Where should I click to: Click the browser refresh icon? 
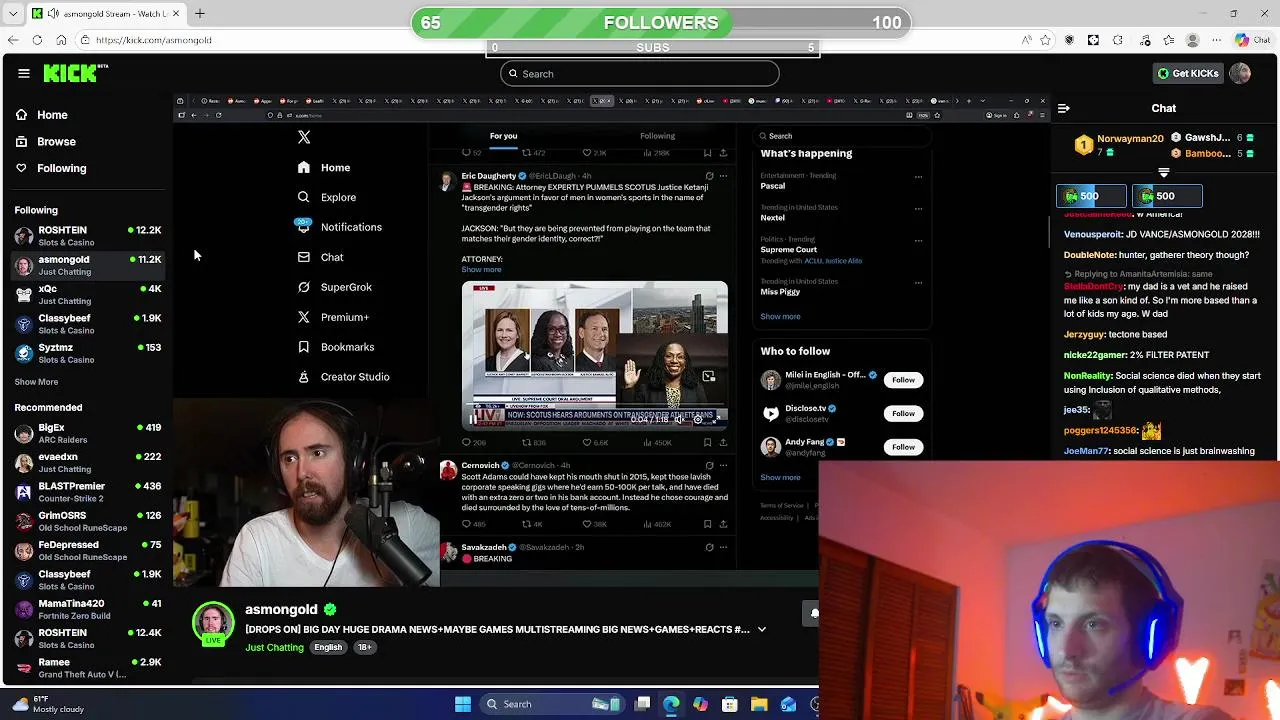pyautogui.click(x=37, y=40)
